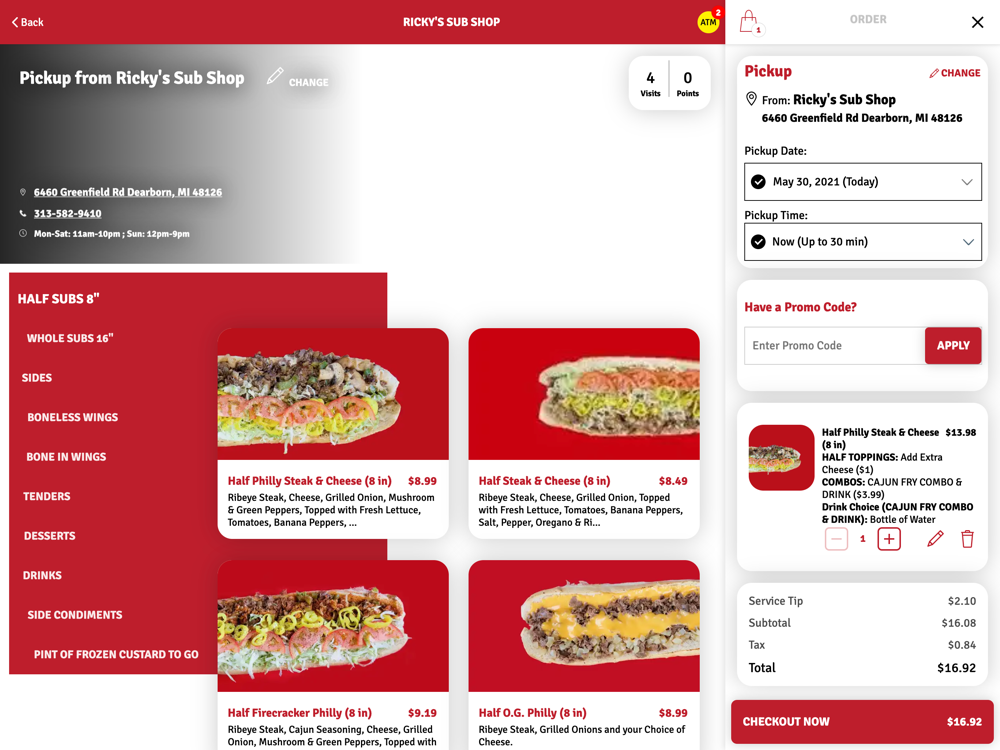Click CHANGE link in Pickup card
Screen dimensions: 1000x750
[x=955, y=73]
